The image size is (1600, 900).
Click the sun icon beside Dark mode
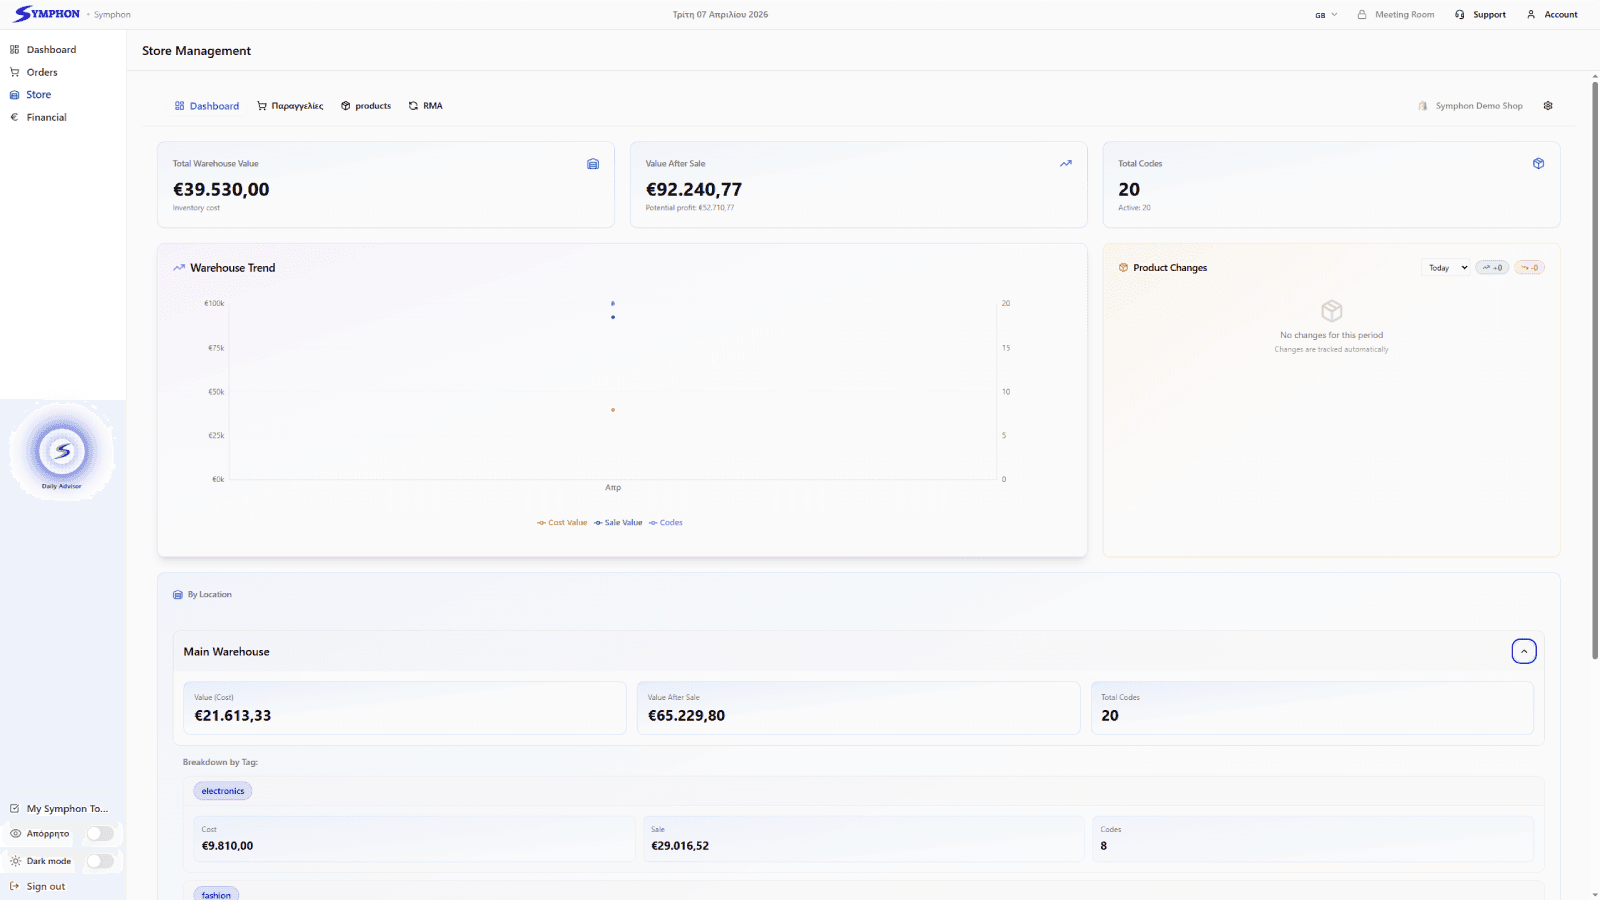[x=15, y=861]
